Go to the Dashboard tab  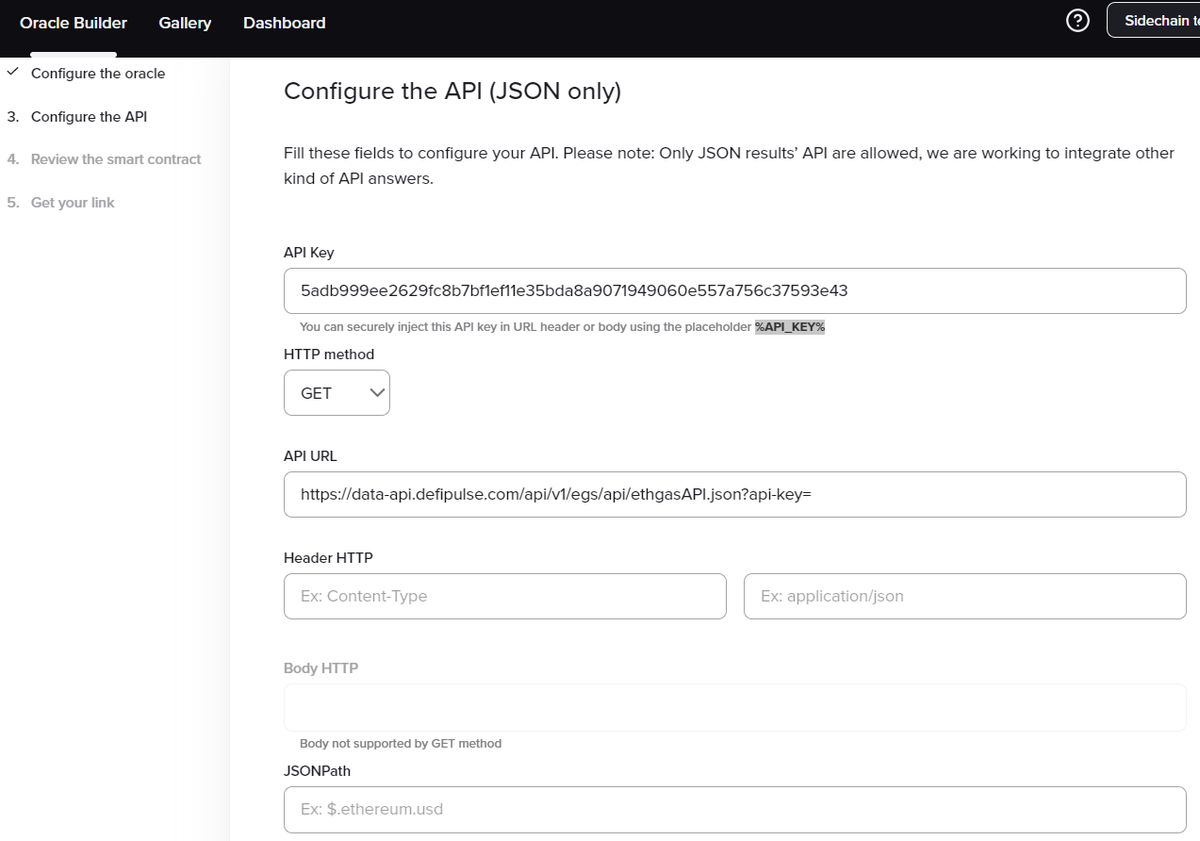[x=284, y=22]
